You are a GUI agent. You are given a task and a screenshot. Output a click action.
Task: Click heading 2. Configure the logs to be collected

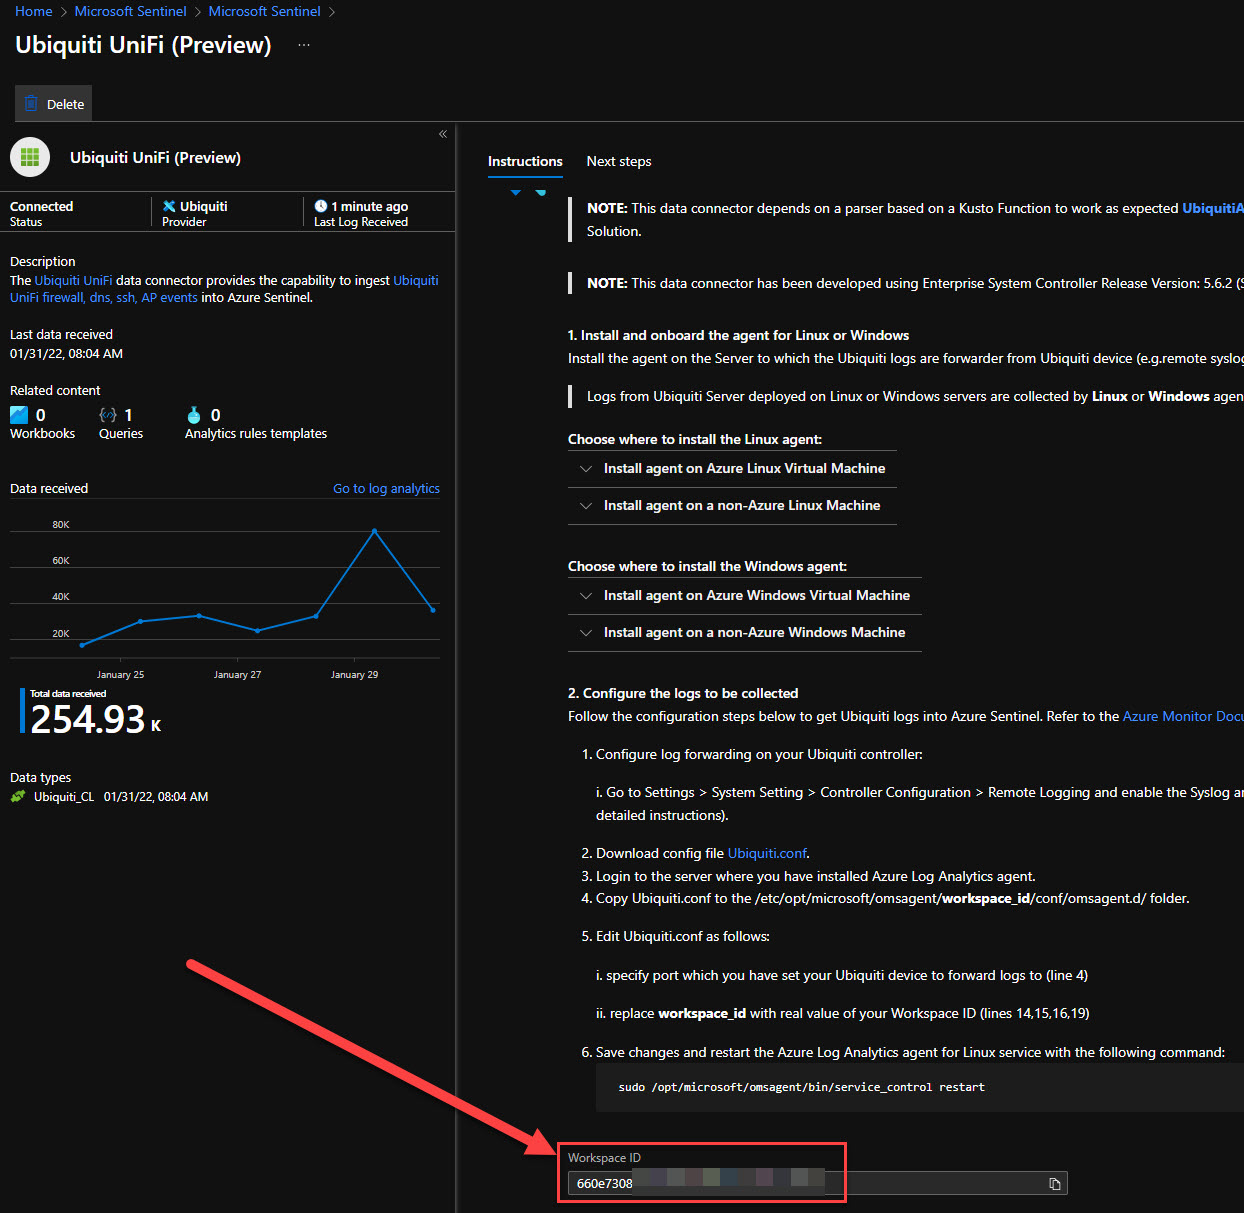pyautogui.click(x=683, y=693)
